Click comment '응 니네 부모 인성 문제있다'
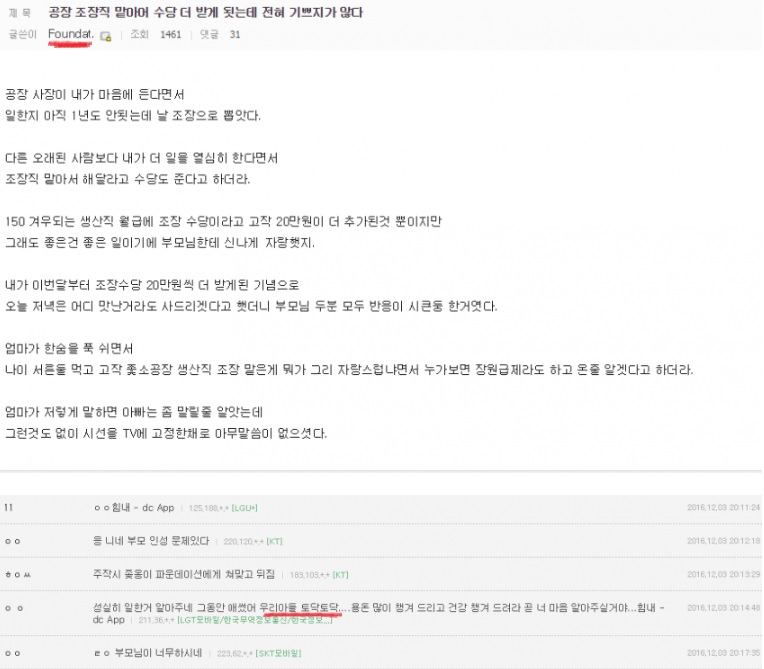The width and height of the screenshot is (764, 669). [151, 540]
